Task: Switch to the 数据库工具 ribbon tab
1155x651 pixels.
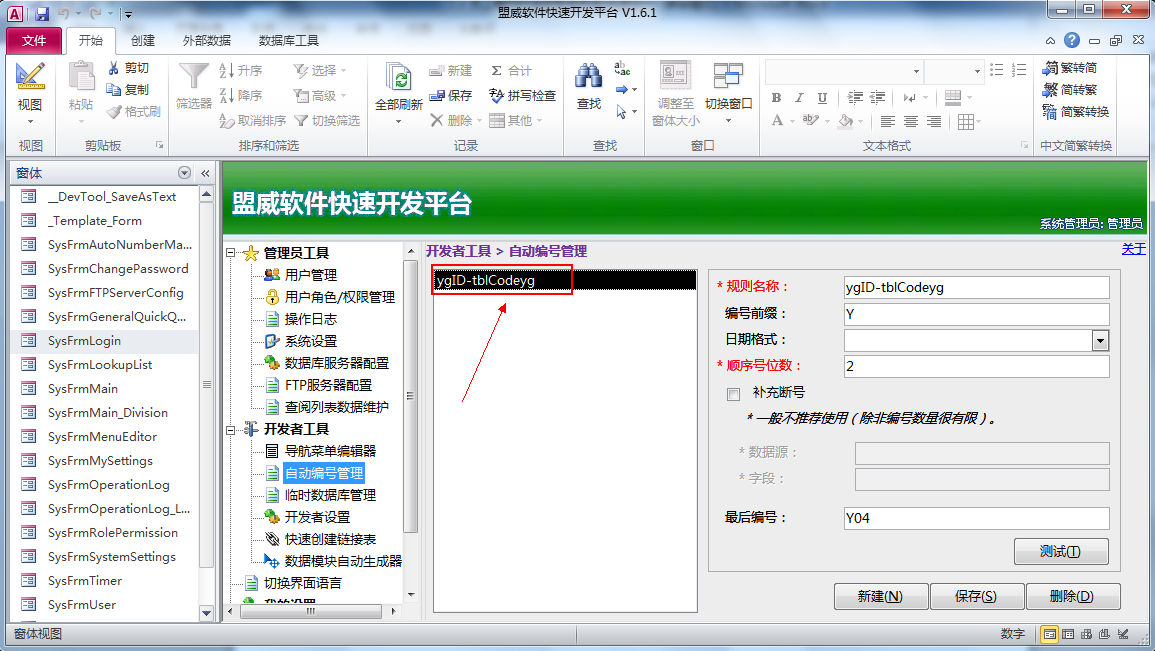Action: [x=289, y=41]
